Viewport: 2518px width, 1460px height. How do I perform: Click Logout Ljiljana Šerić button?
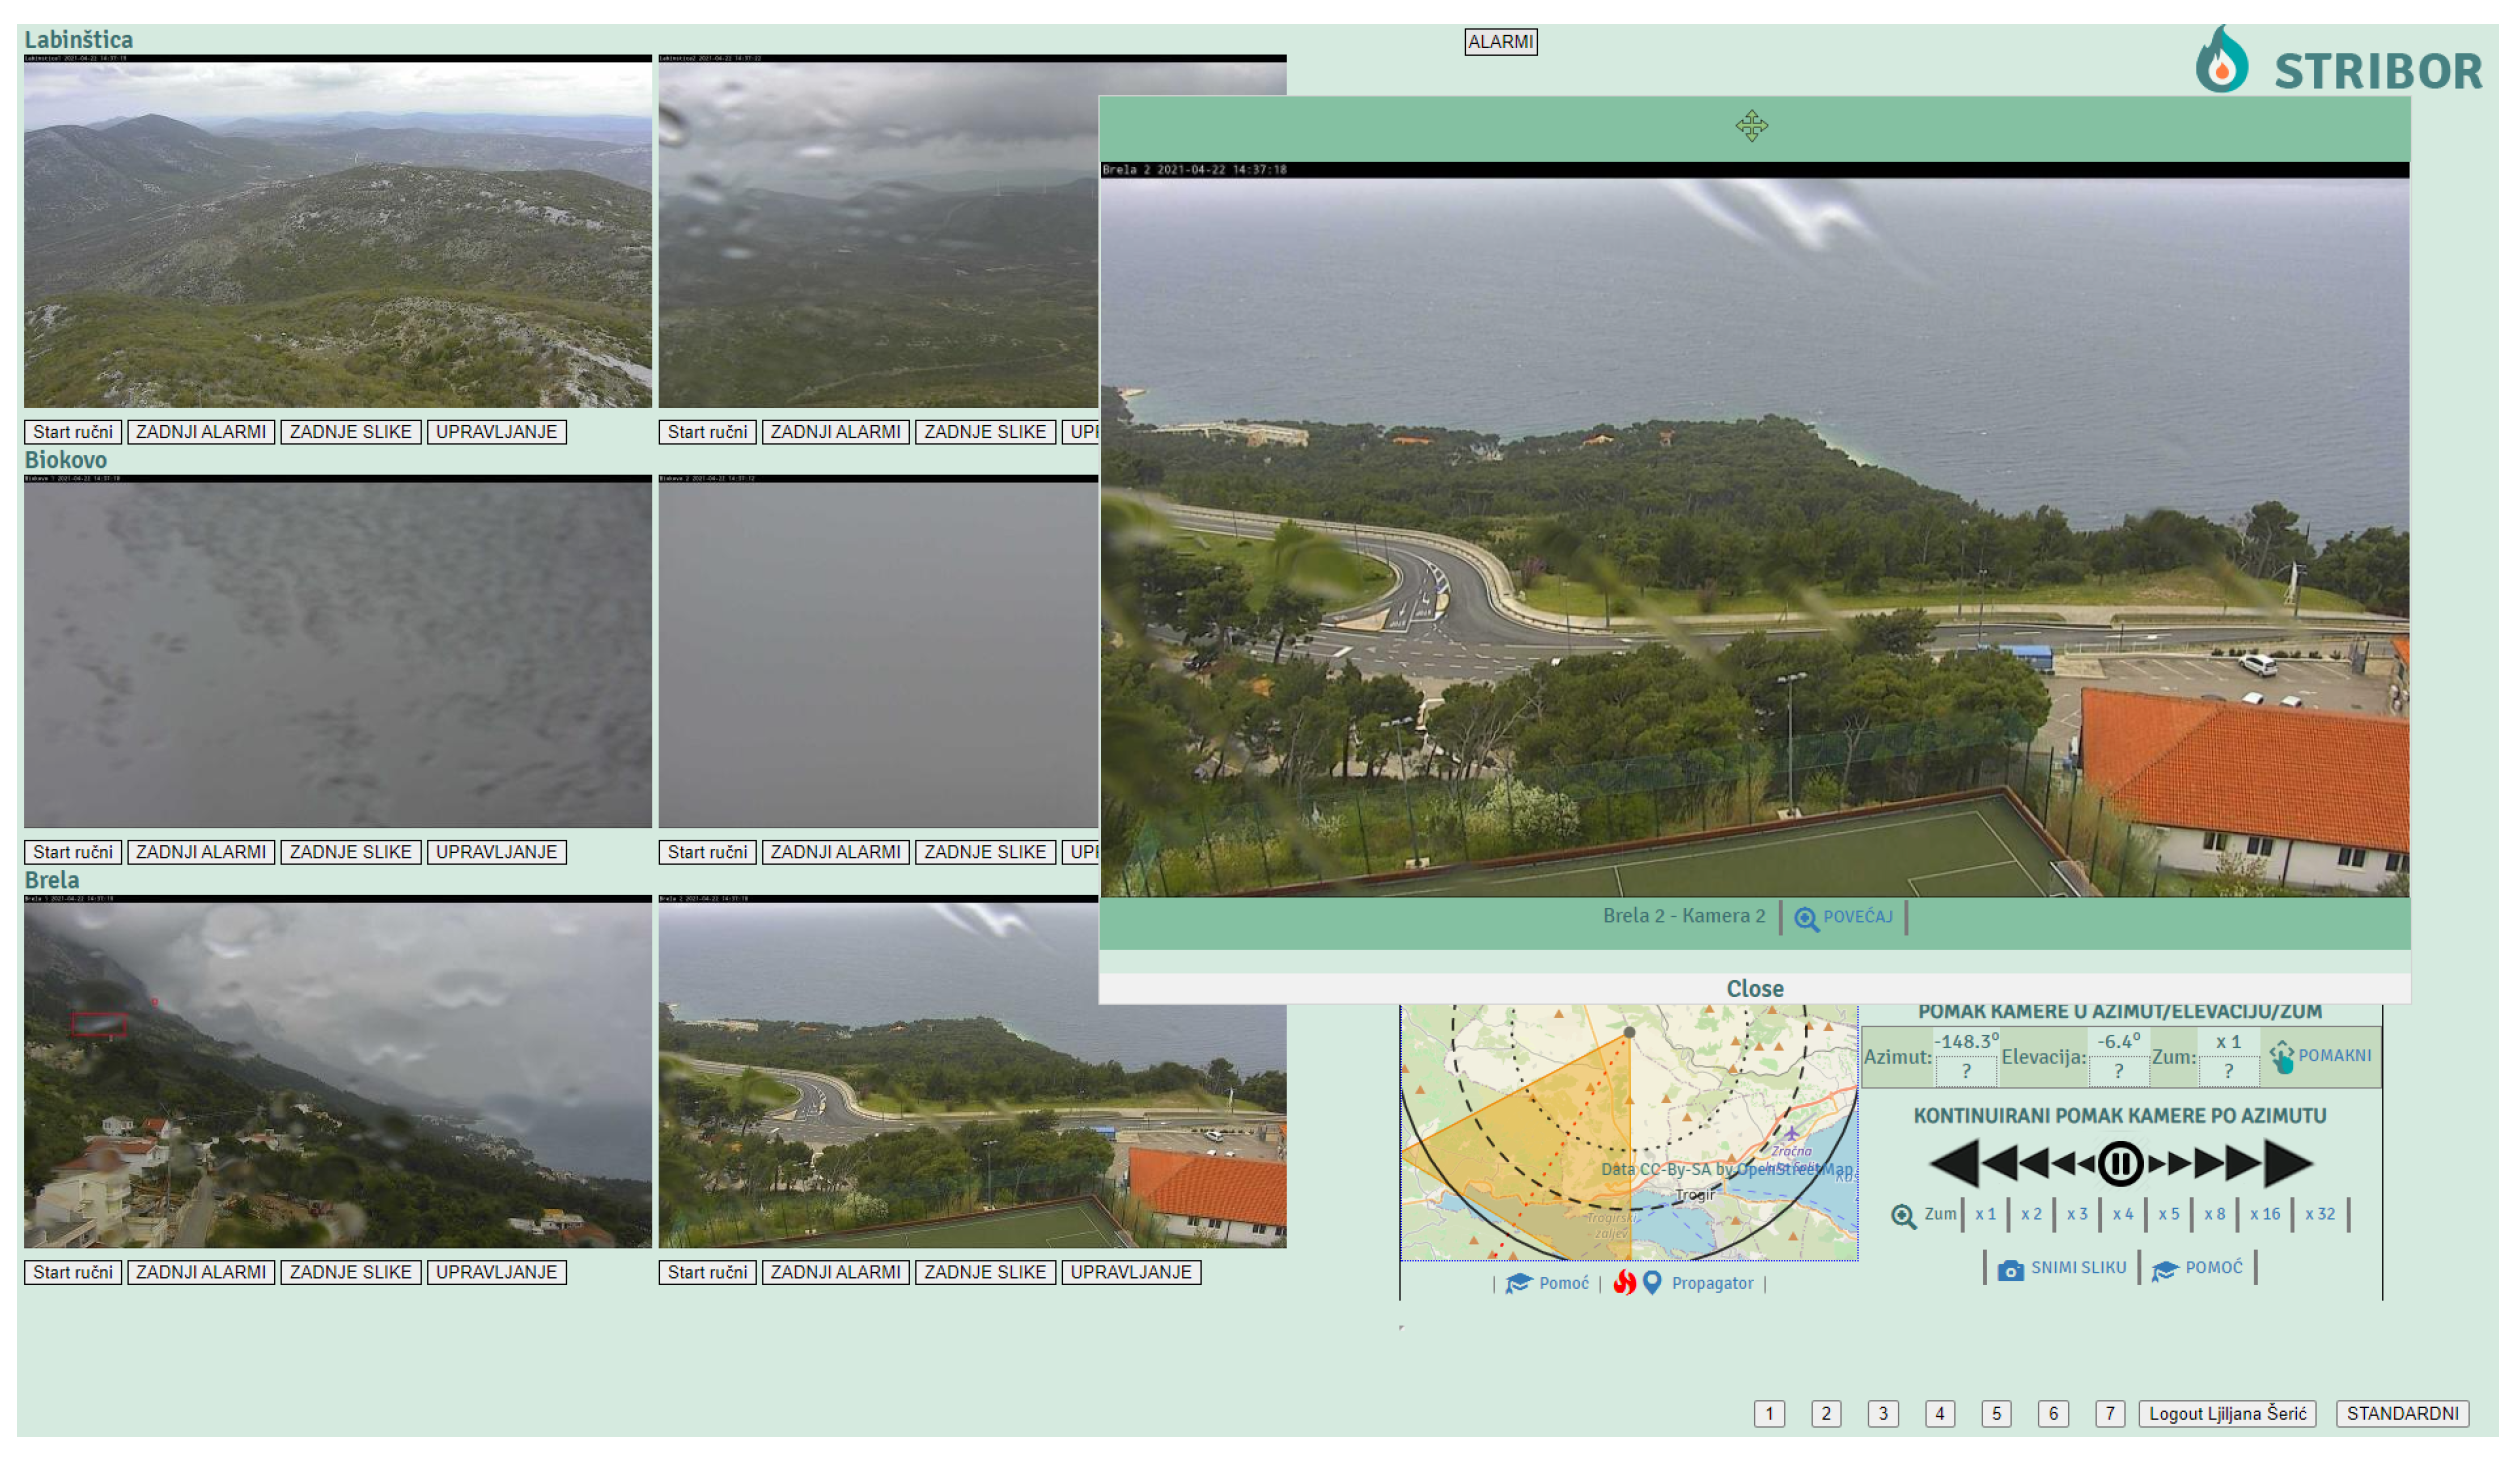pos(2226,1413)
